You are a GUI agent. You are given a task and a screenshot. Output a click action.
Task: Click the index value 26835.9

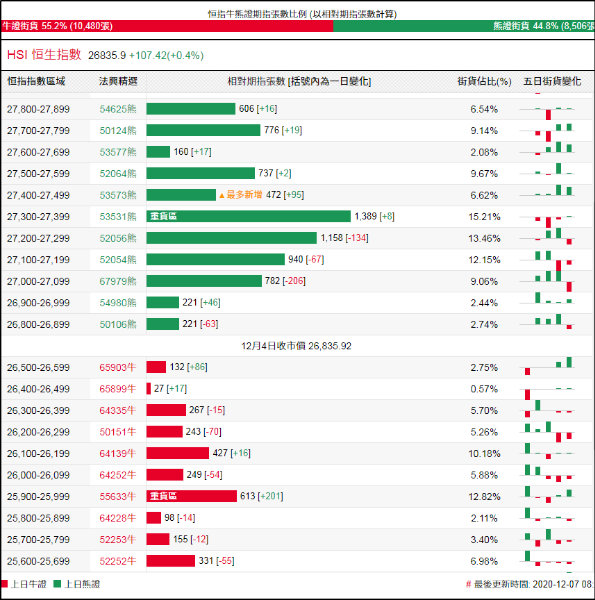(107, 55)
